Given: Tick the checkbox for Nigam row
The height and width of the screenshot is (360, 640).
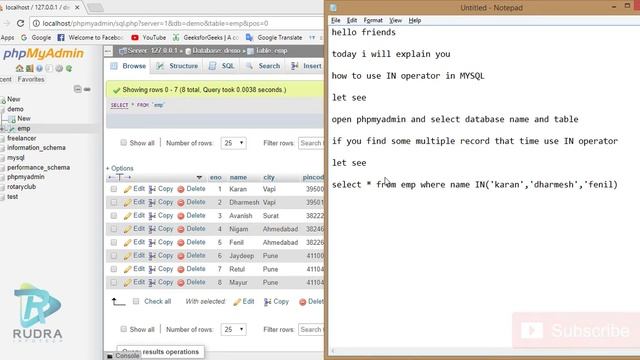Looking at the screenshot, I should (113, 229).
